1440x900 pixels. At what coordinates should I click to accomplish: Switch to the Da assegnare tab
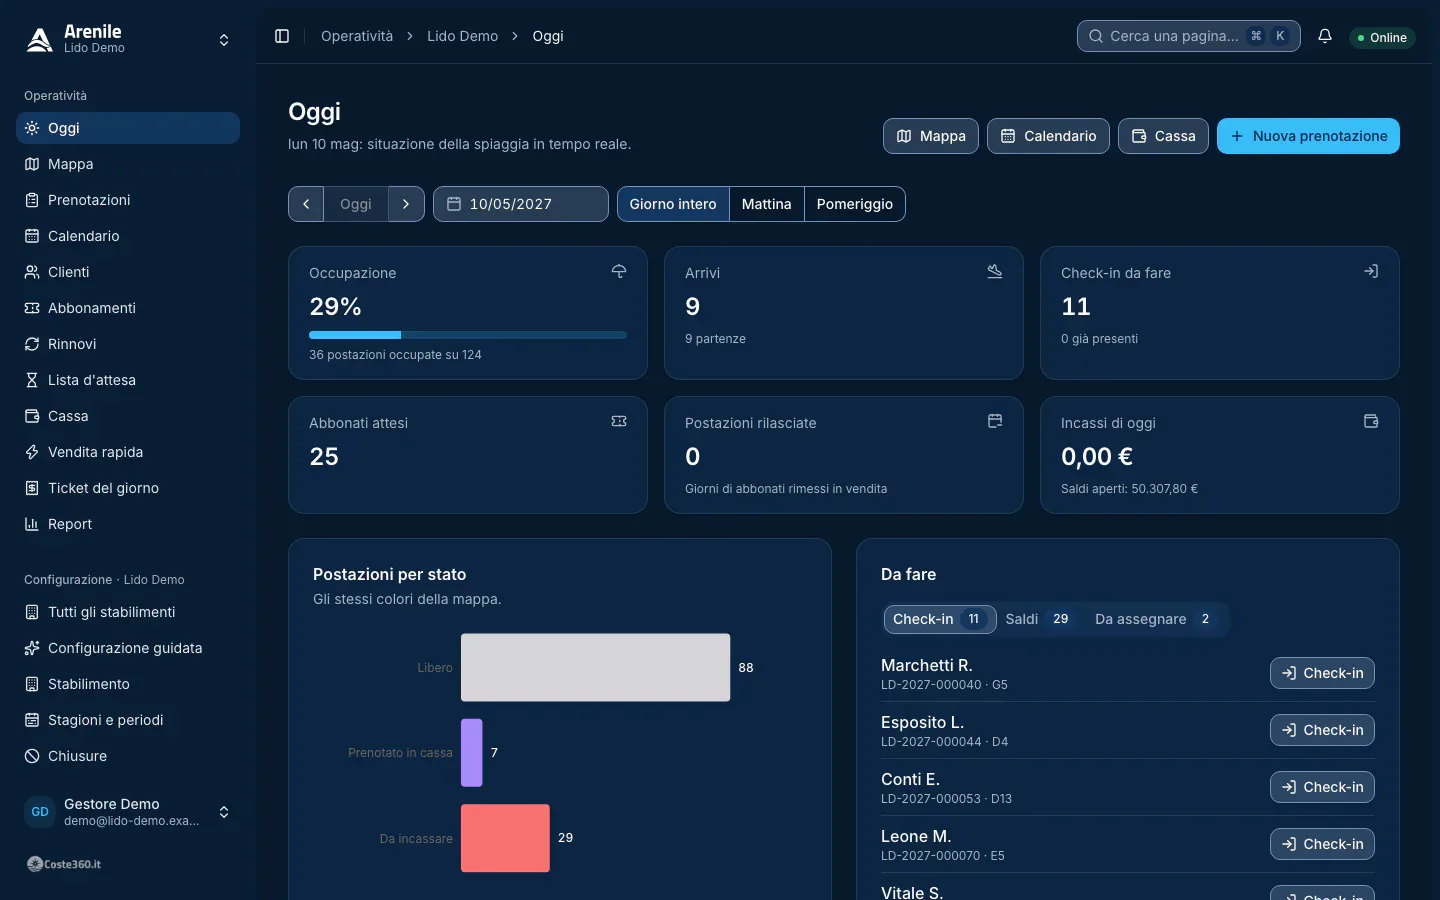pos(1154,619)
